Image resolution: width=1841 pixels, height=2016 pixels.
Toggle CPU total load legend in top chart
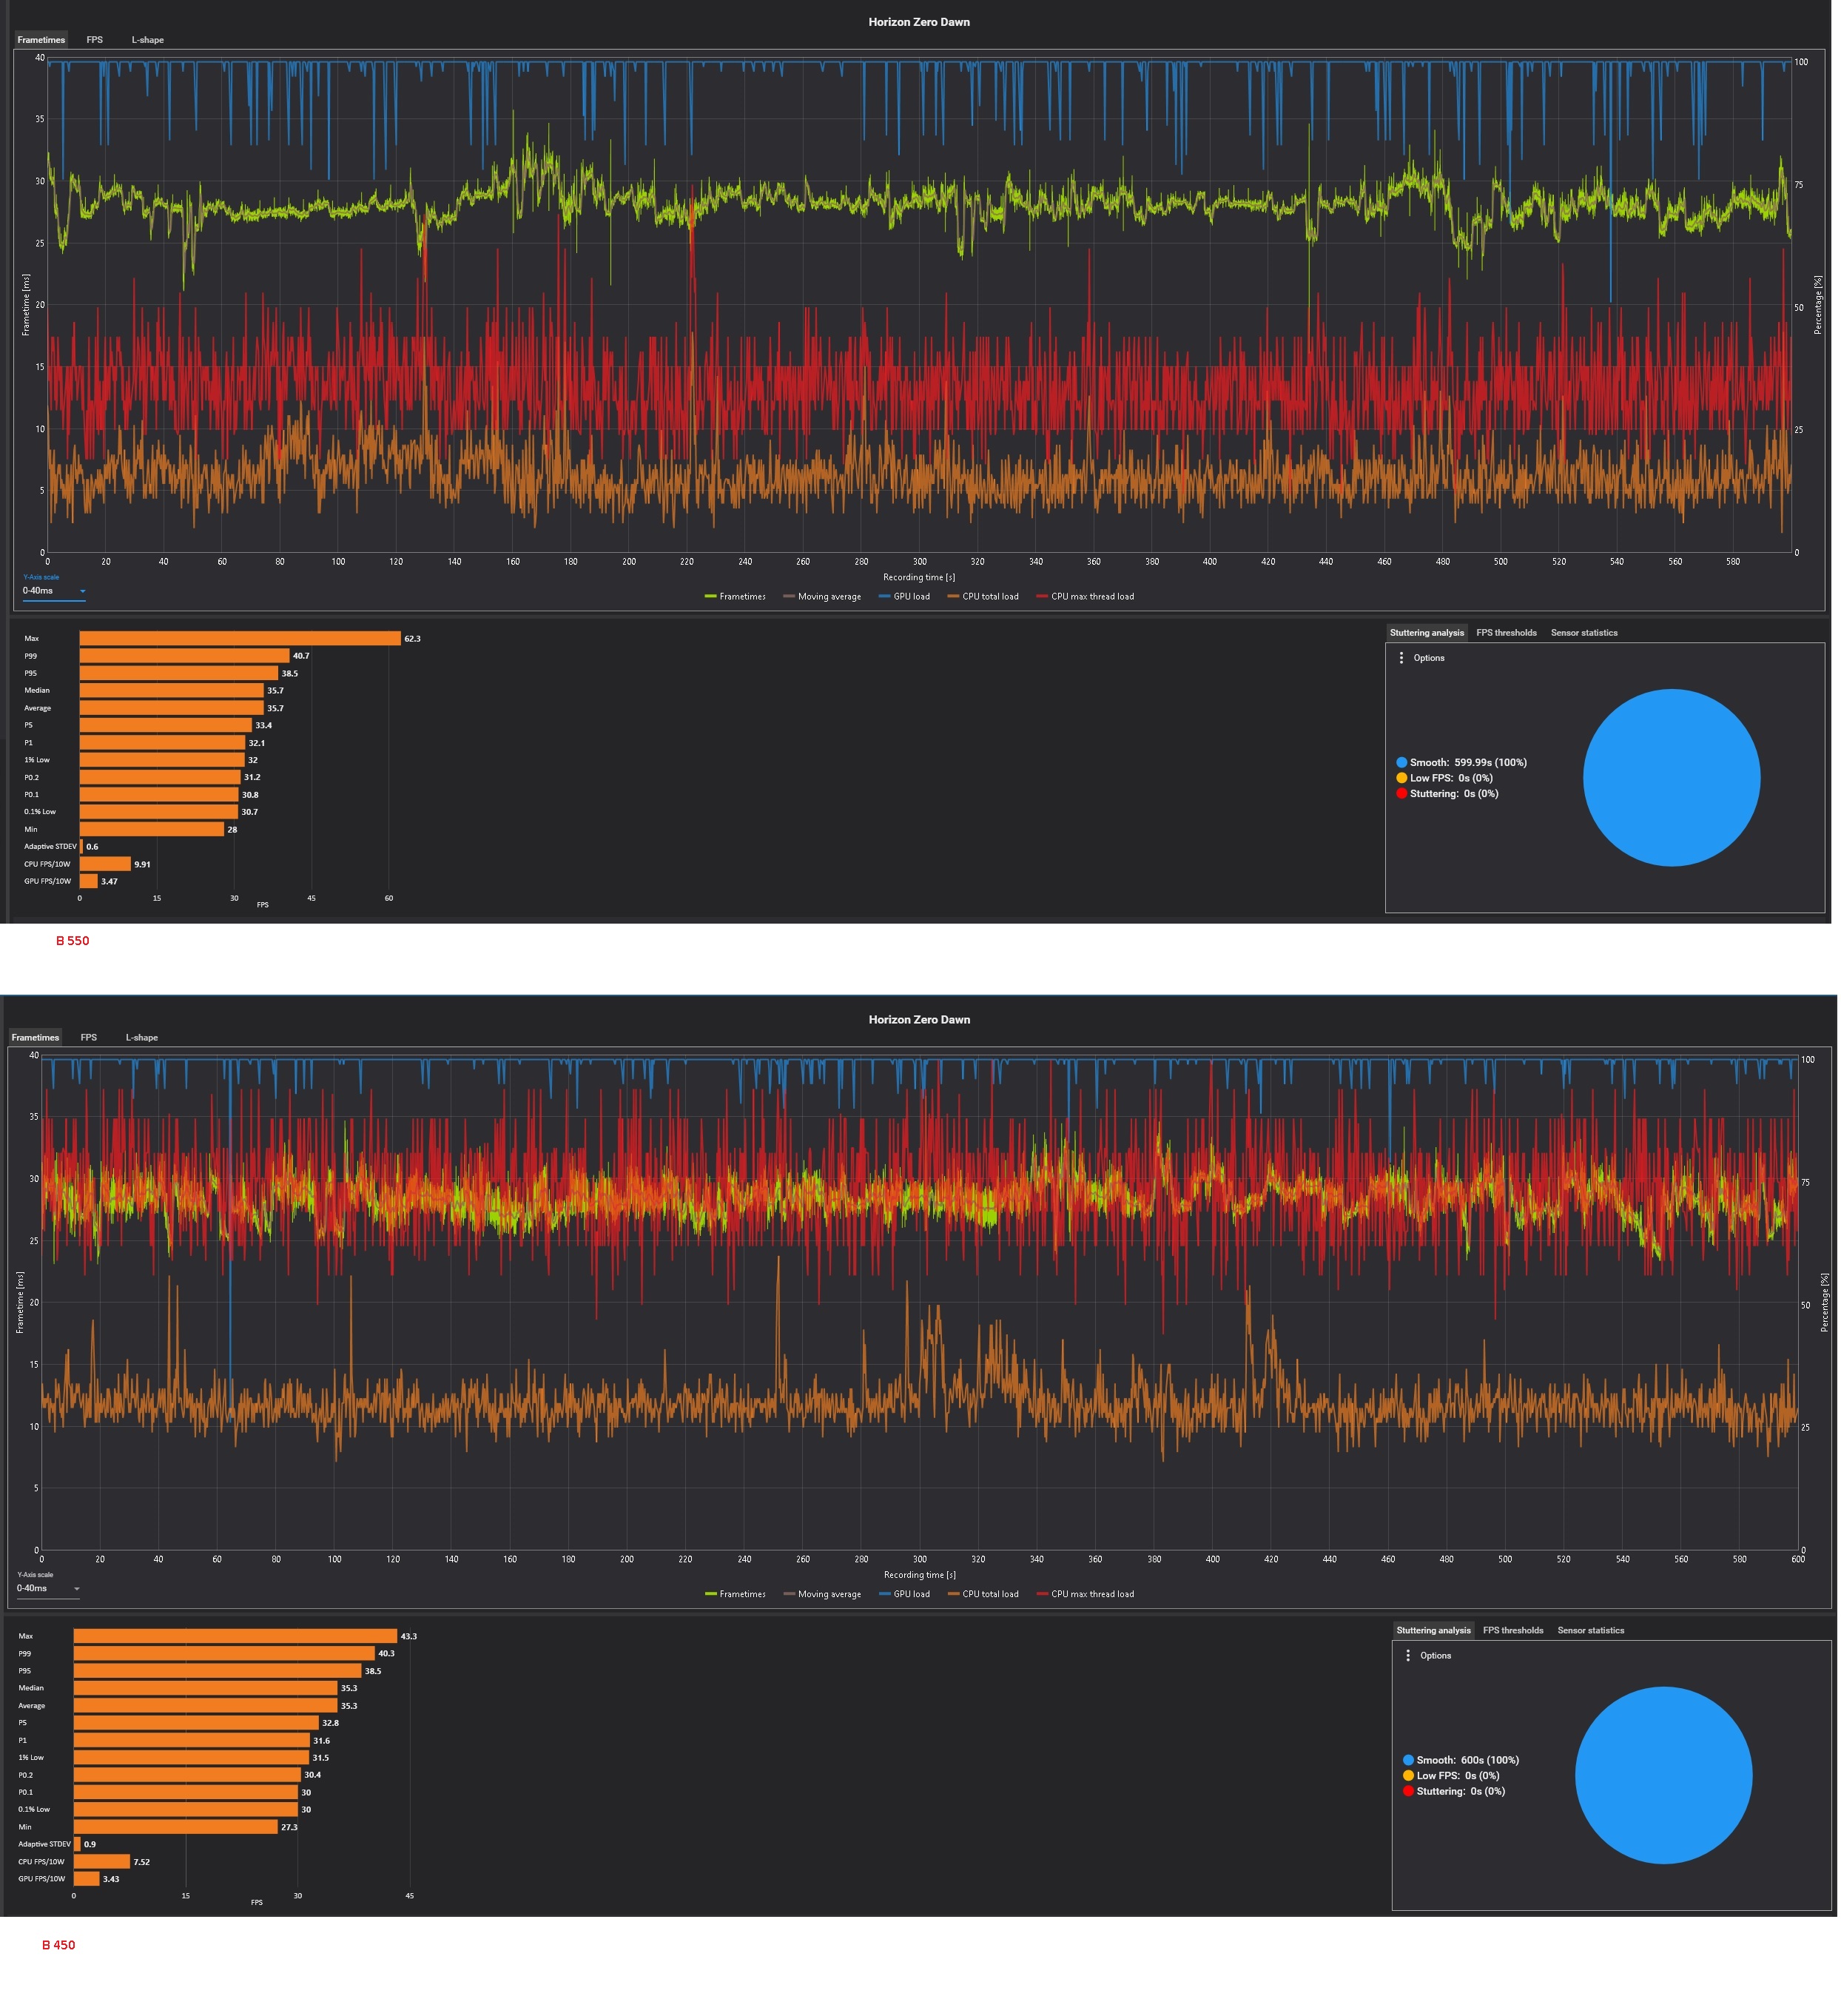[983, 597]
